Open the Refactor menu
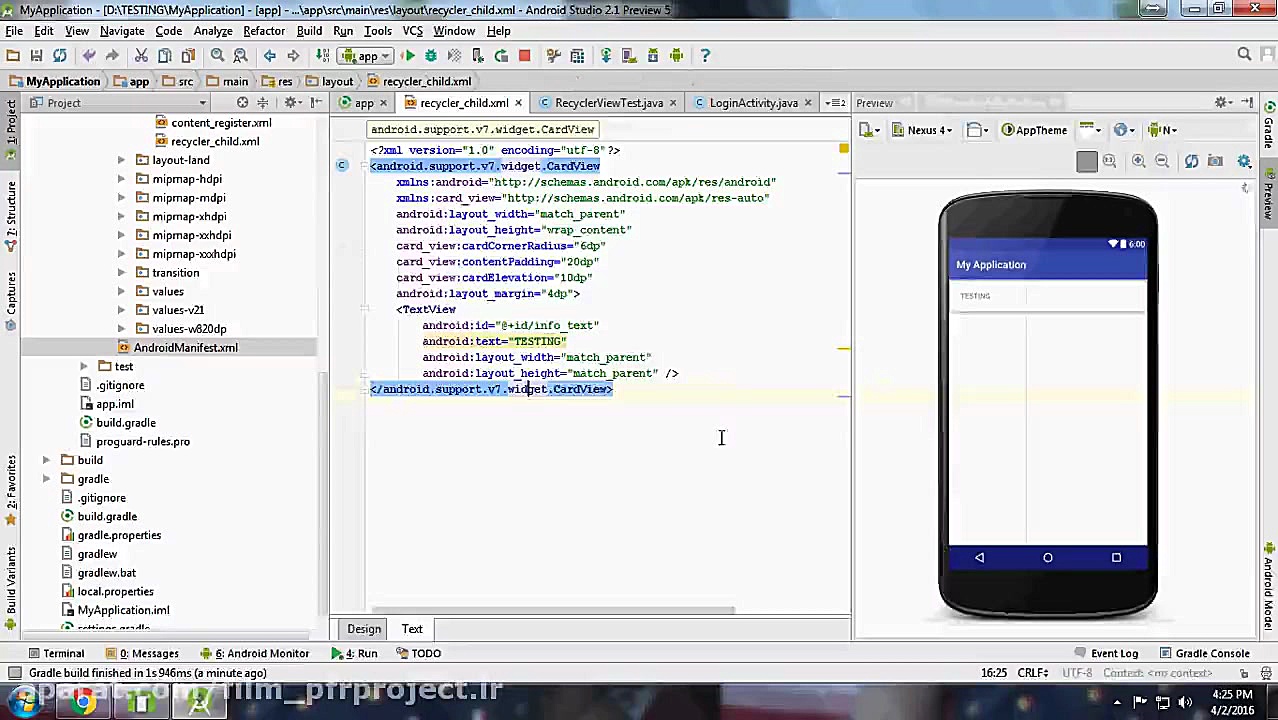The width and height of the screenshot is (1278, 720). coord(264,31)
